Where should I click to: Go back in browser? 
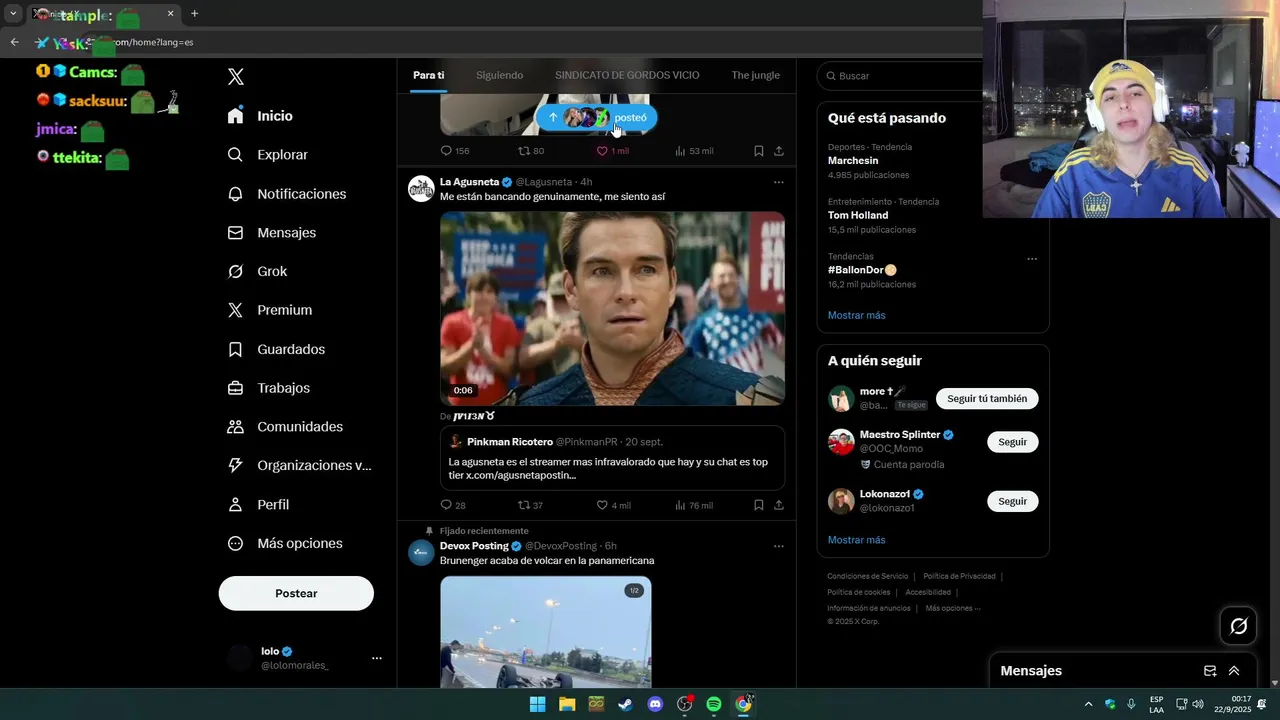click(14, 42)
